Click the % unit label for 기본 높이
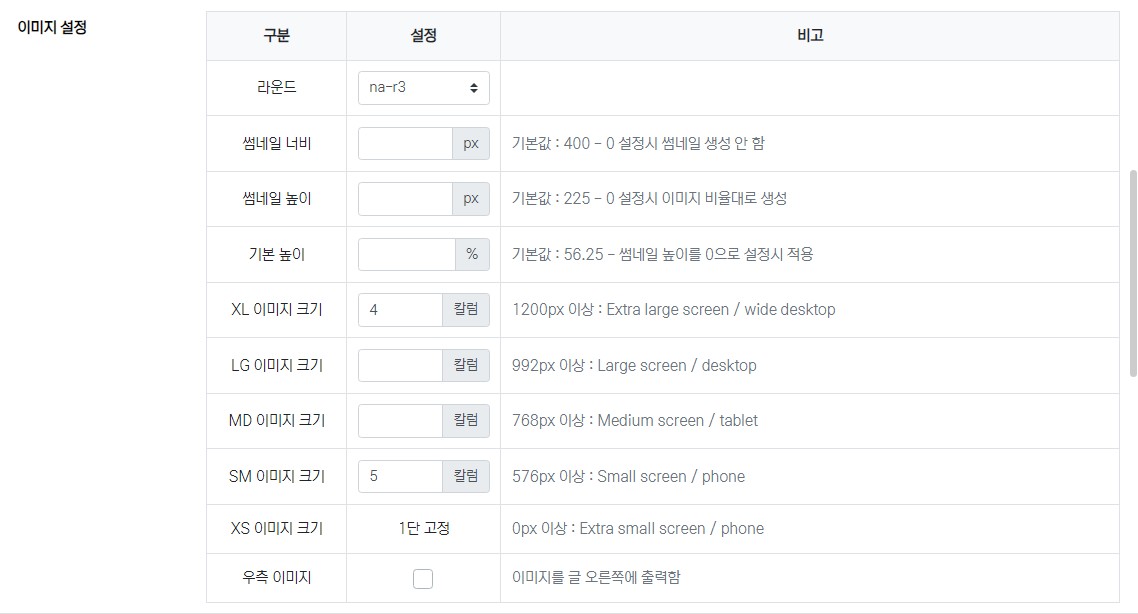 coord(472,255)
